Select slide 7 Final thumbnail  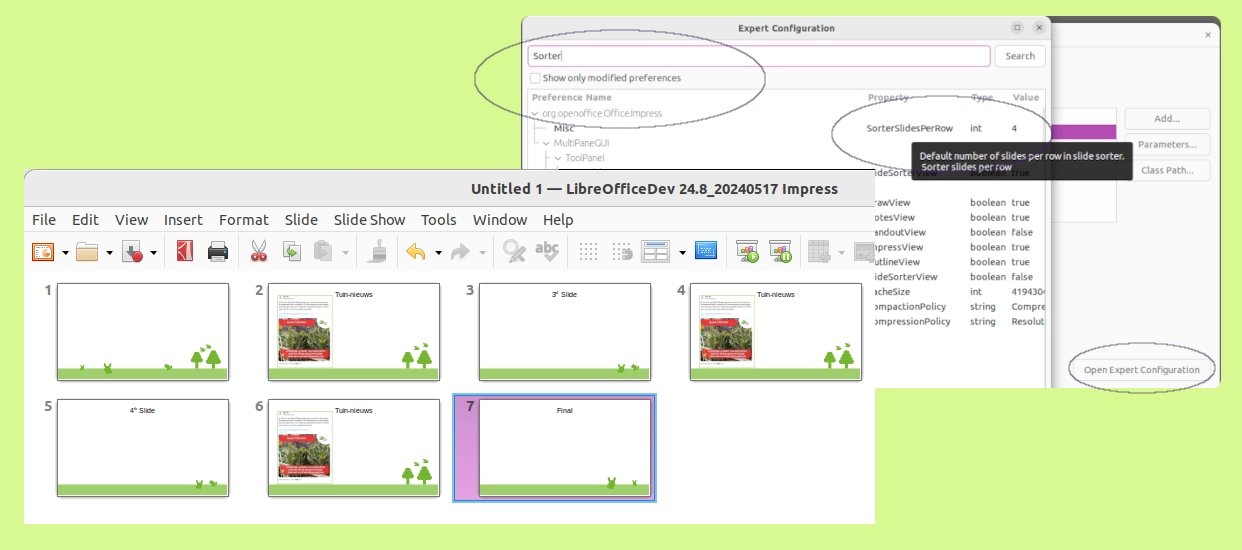tap(565, 448)
